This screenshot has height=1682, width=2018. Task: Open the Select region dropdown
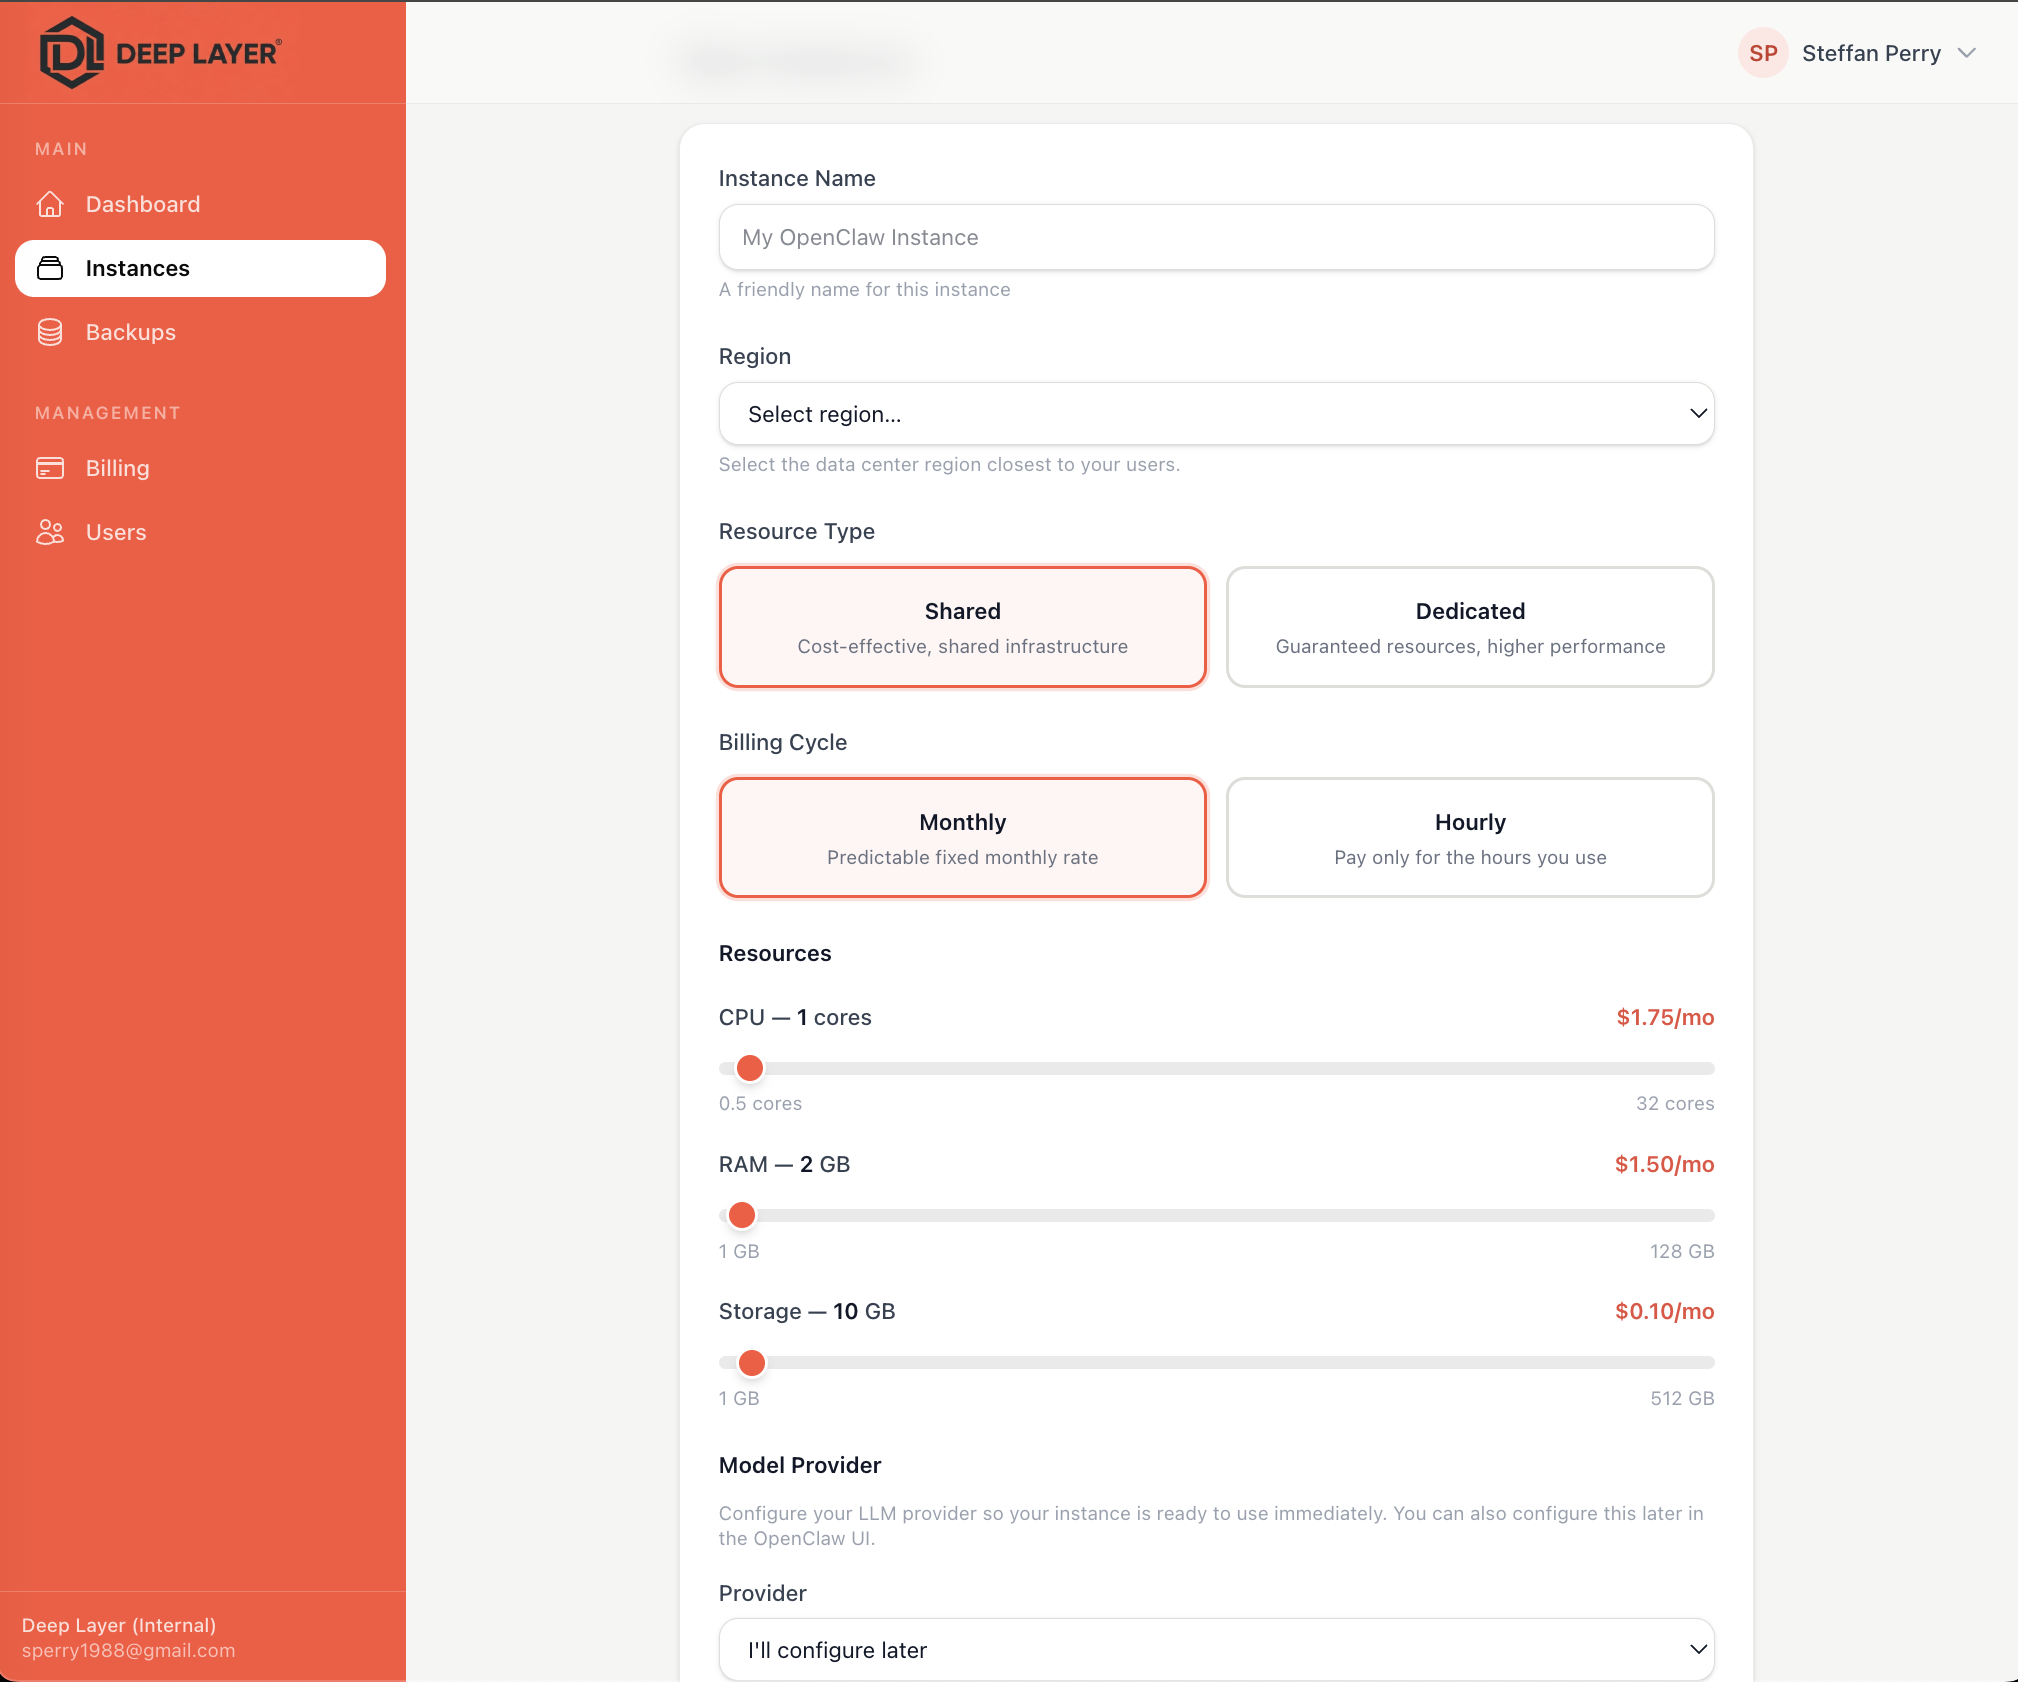[x=1215, y=413]
